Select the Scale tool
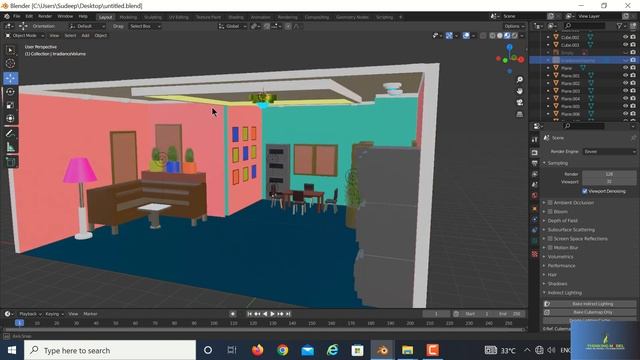This screenshot has height=360, width=640. (11, 105)
